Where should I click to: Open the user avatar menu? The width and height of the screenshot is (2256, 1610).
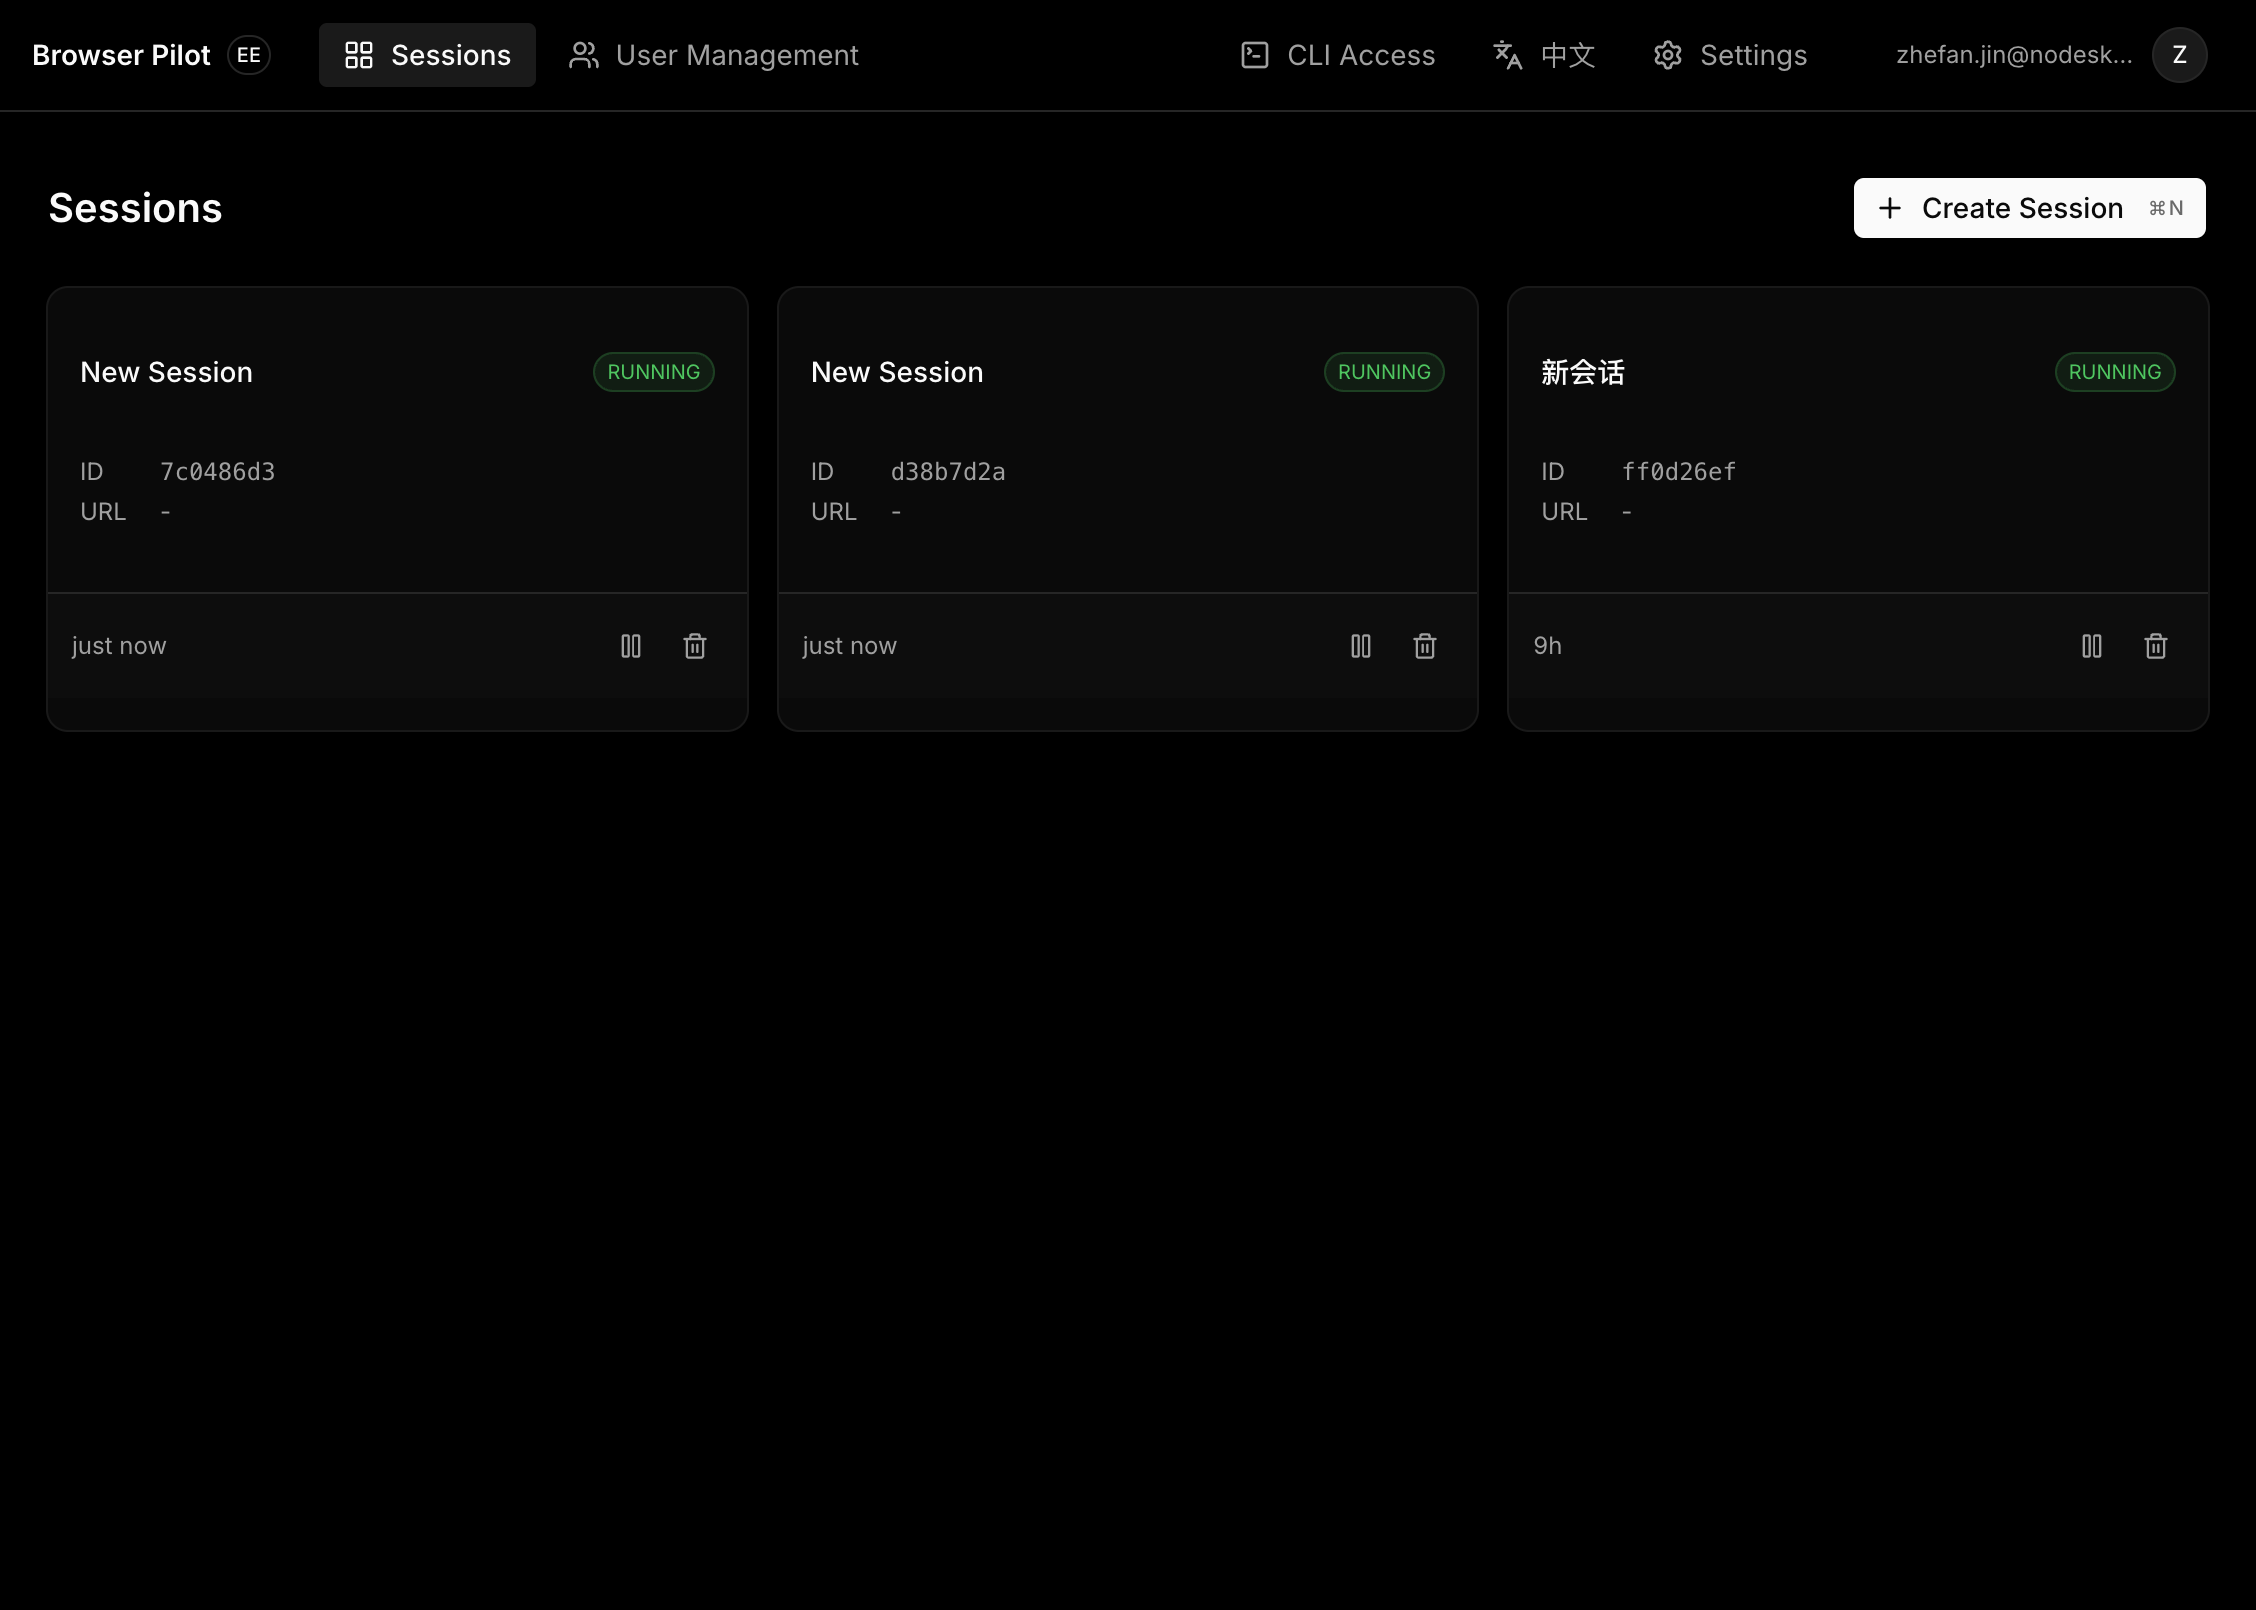coord(2180,55)
